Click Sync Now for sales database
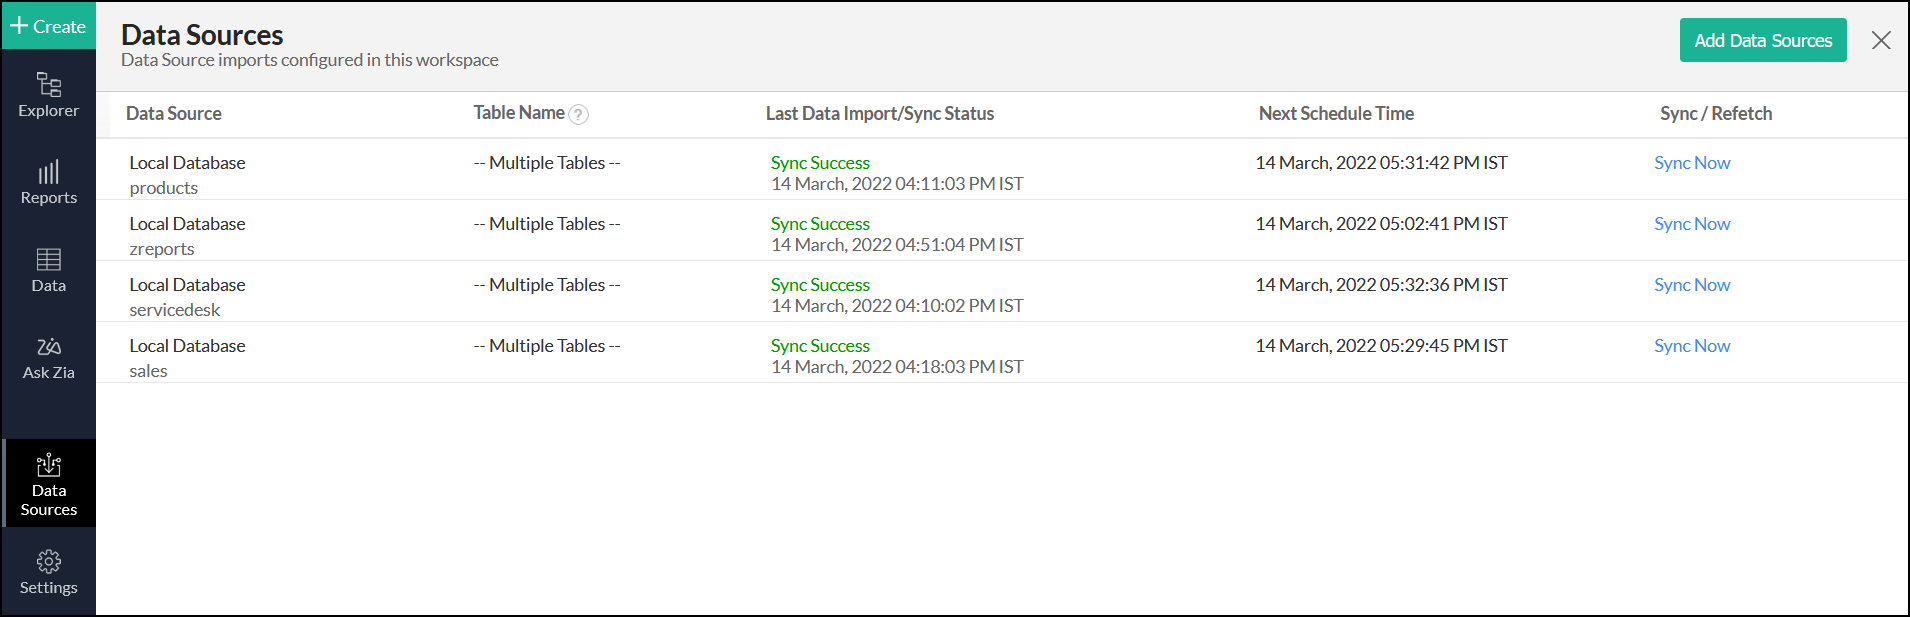This screenshot has width=1910, height=617. pyautogui.click(x=1691, y=346)
